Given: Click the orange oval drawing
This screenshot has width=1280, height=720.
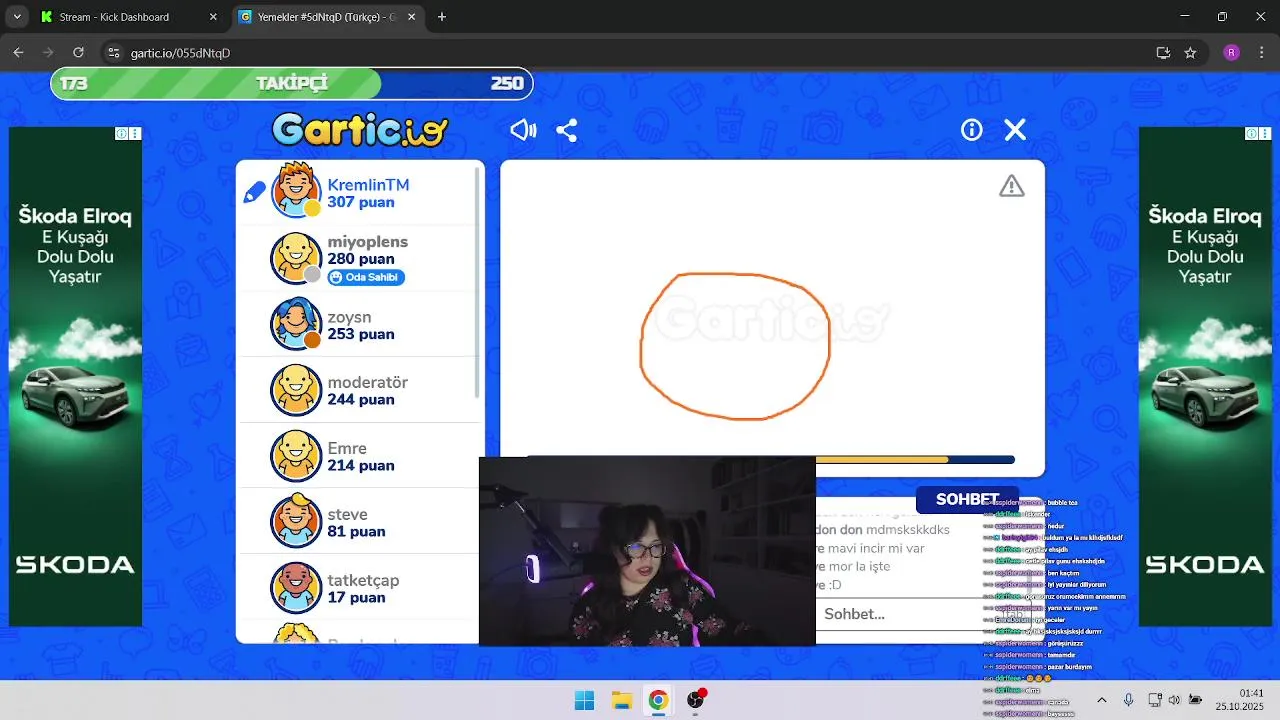Looking at the screenshot, I should pos(735,346).
